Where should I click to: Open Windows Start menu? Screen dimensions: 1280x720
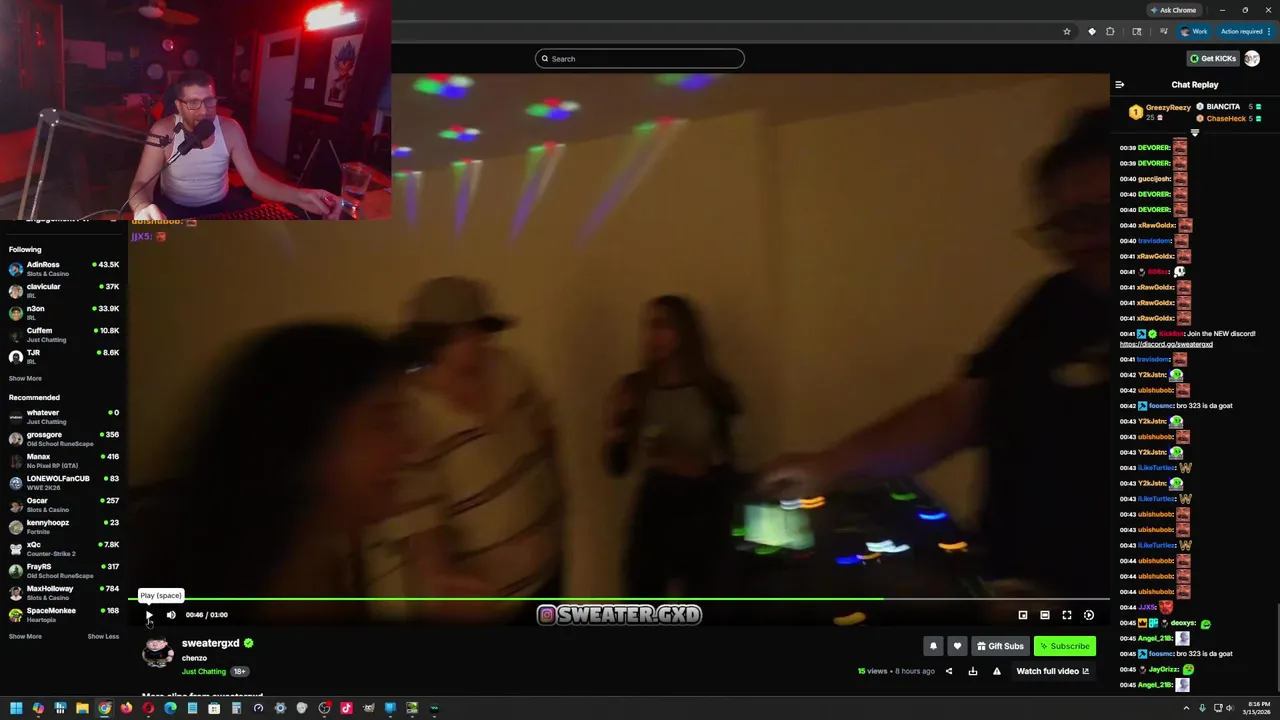tap(16, 708)
